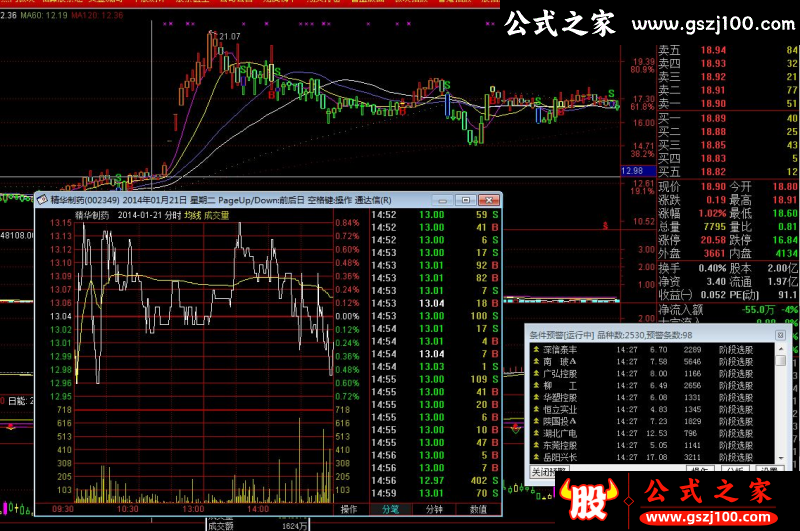Click the 卖三 18.92 order row
Screen dimensions: 800x531
pyautogui.click(x=728, y=77)
